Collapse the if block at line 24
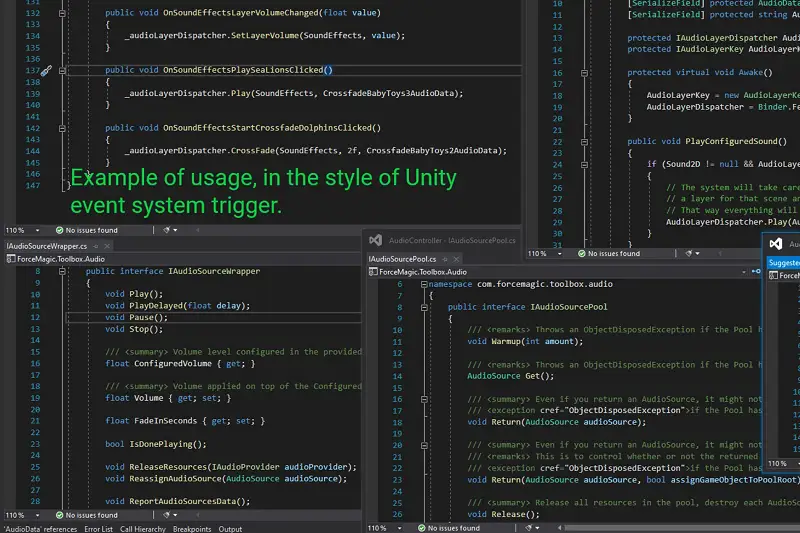 click(x=585, y=165)
